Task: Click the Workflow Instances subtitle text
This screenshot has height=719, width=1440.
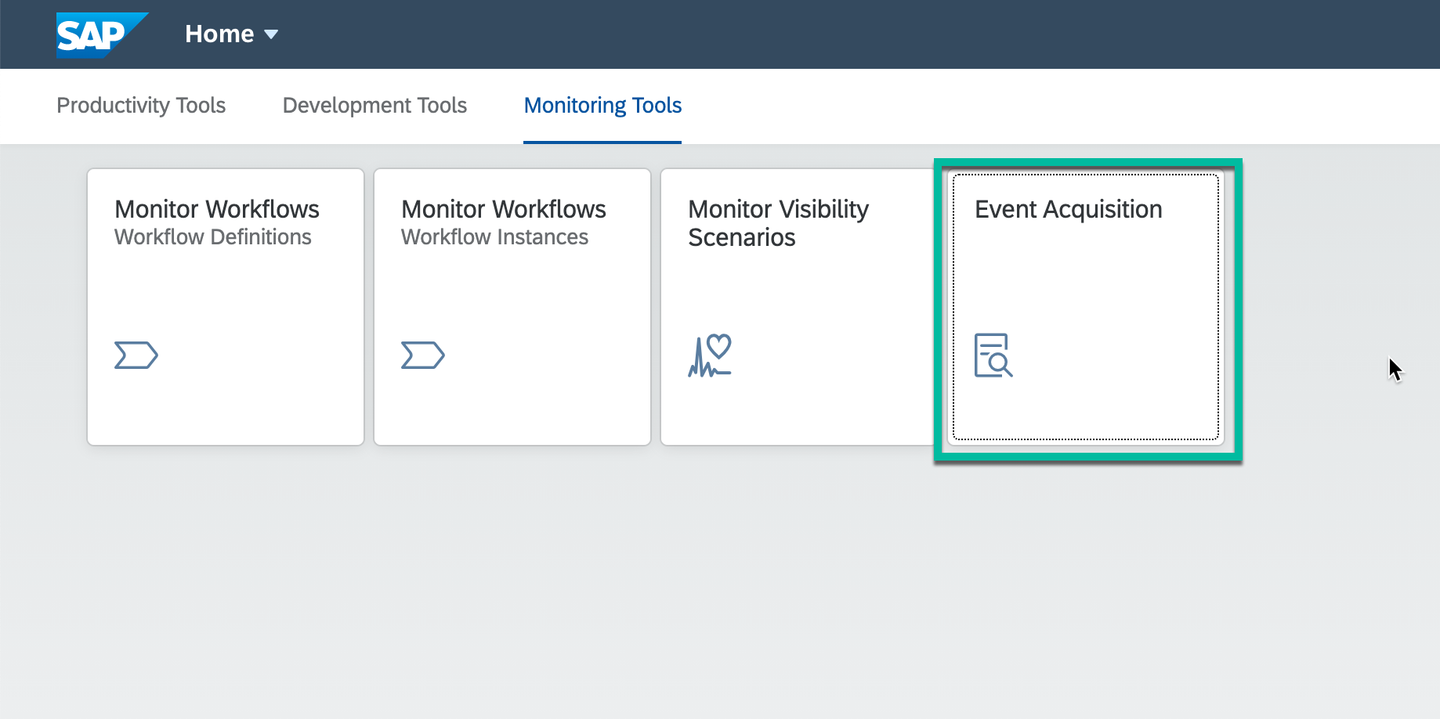Action: tap(495, 237)
